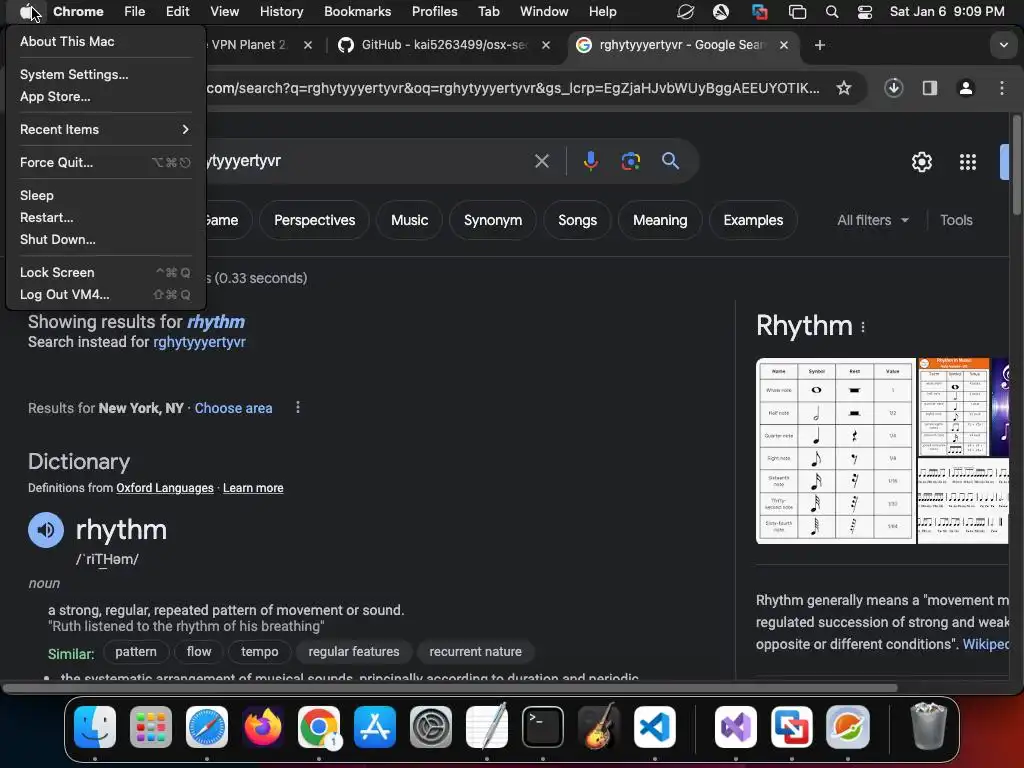Launch Safari from the Dock
This screenshot has height=768, width=1024.
207,726
